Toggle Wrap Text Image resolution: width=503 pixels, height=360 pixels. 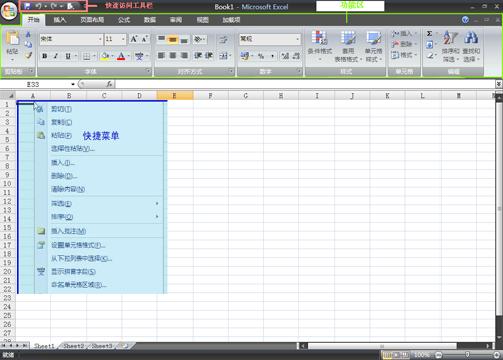pos(223,39)
